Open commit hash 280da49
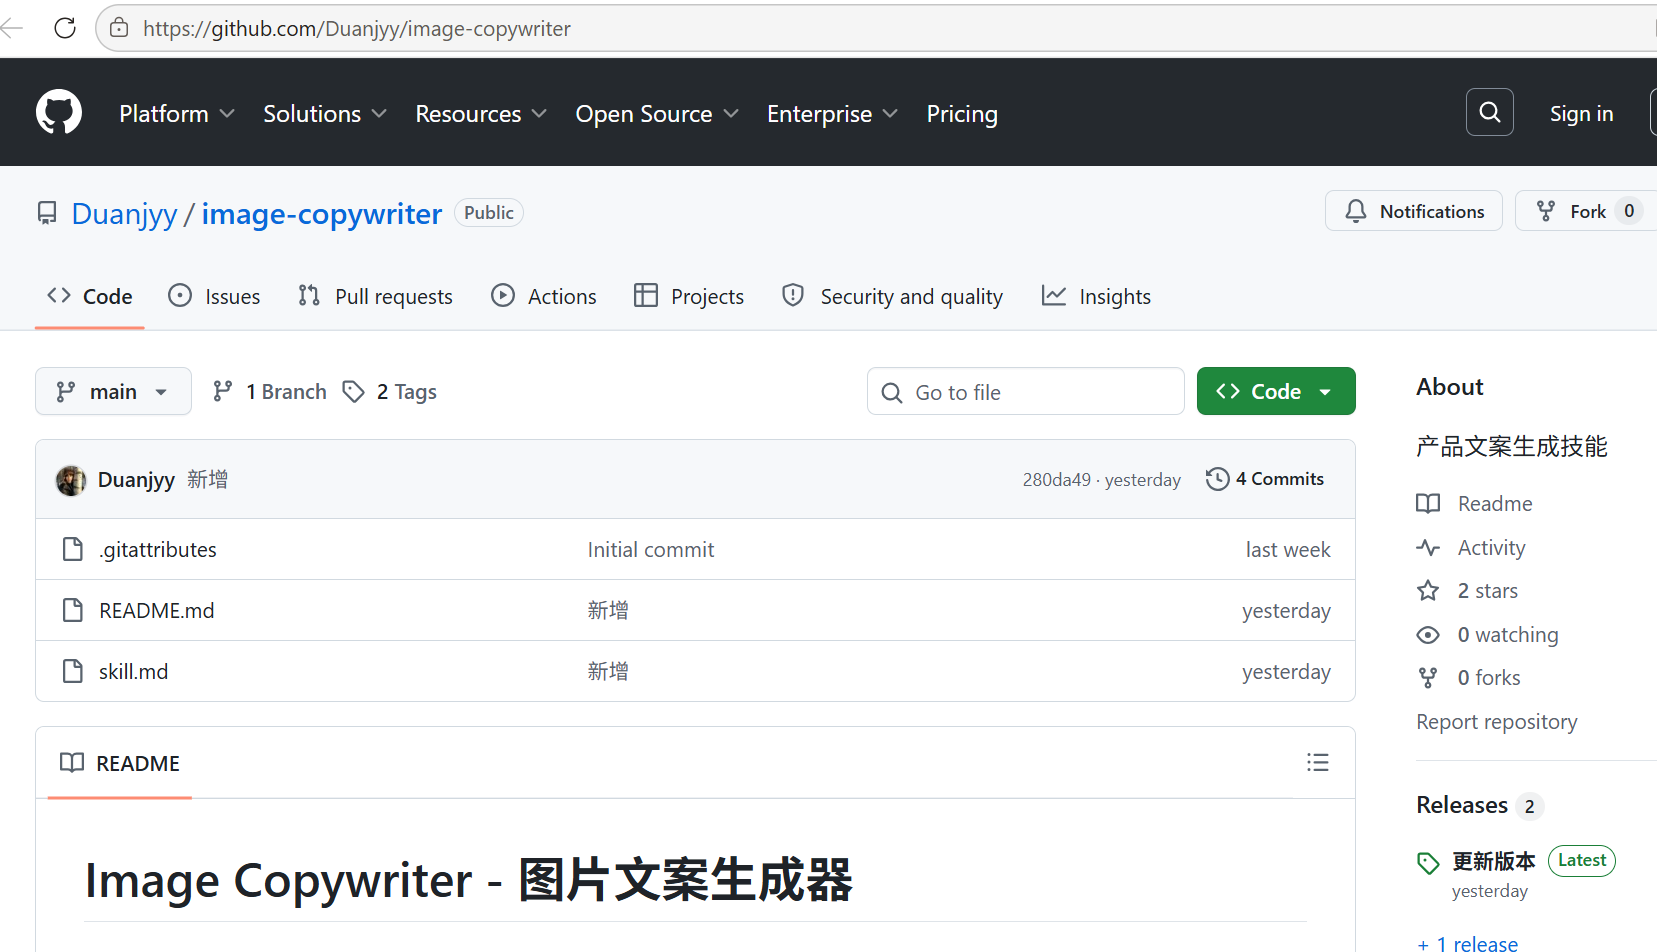Viewport: 1657px width, 952px height. point(1056,480)
